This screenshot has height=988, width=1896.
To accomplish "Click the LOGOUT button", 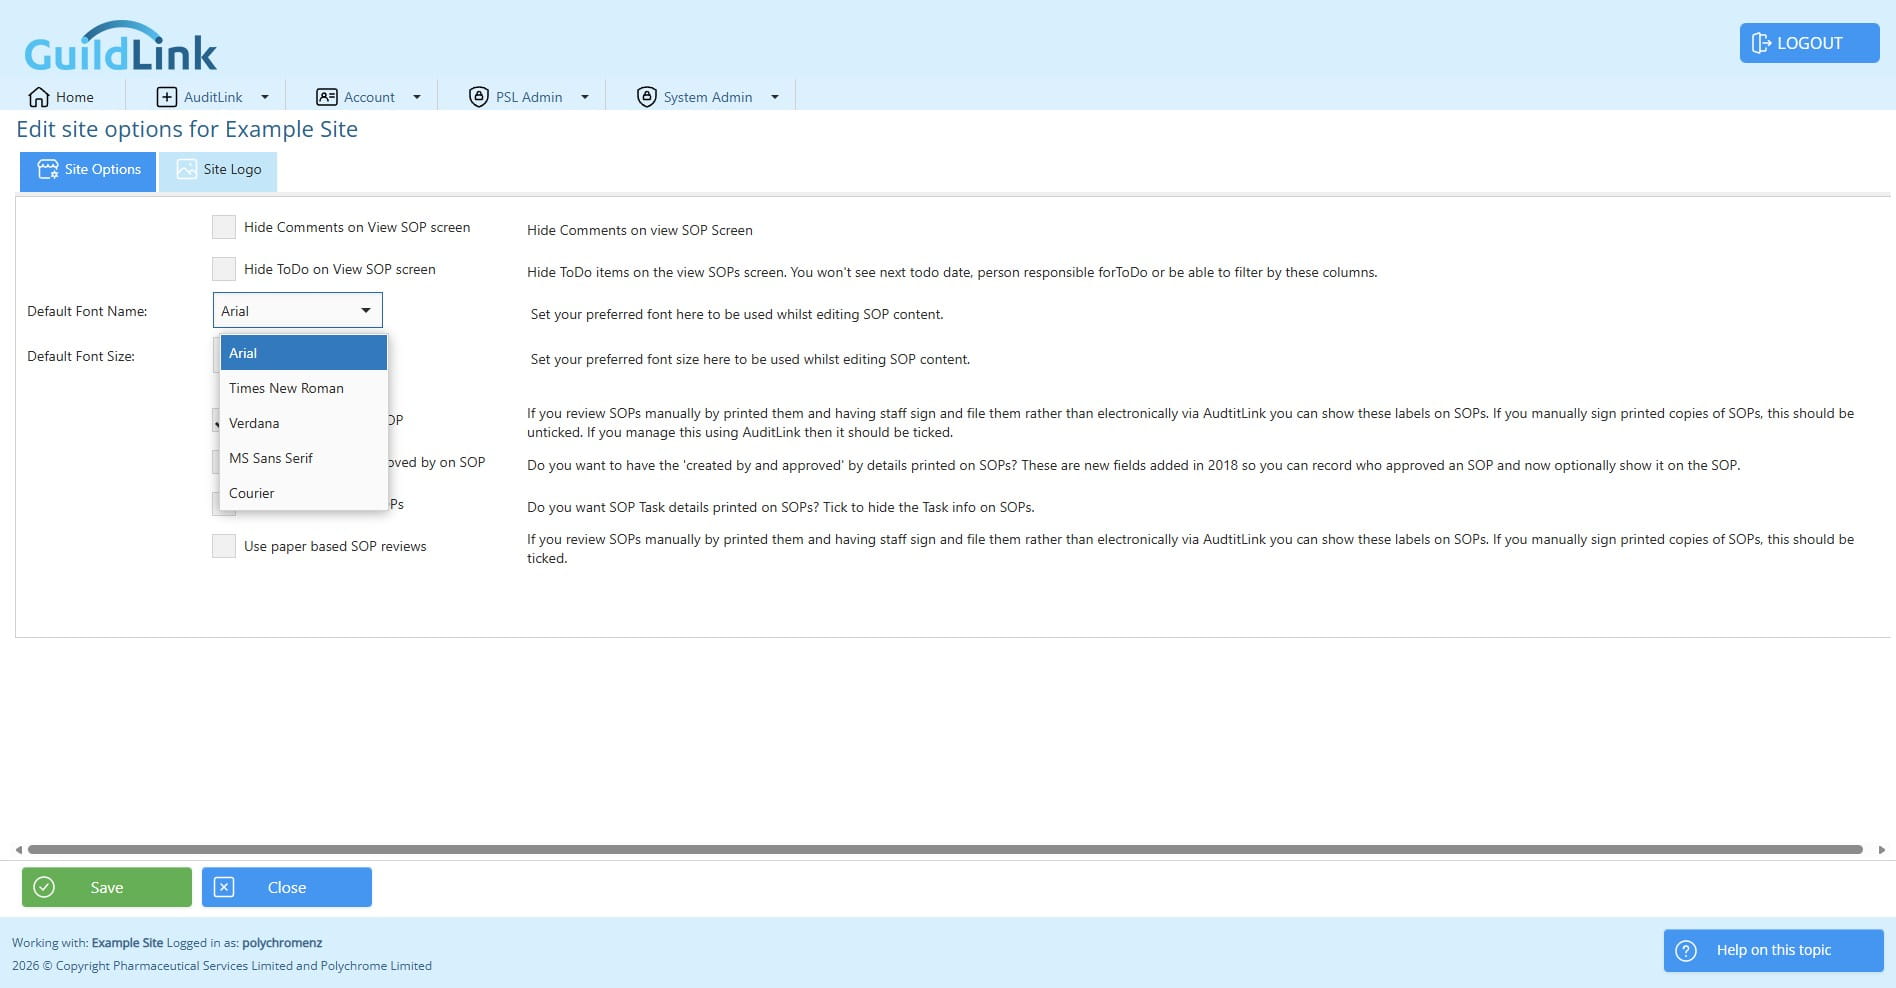I will [1809, 43].
